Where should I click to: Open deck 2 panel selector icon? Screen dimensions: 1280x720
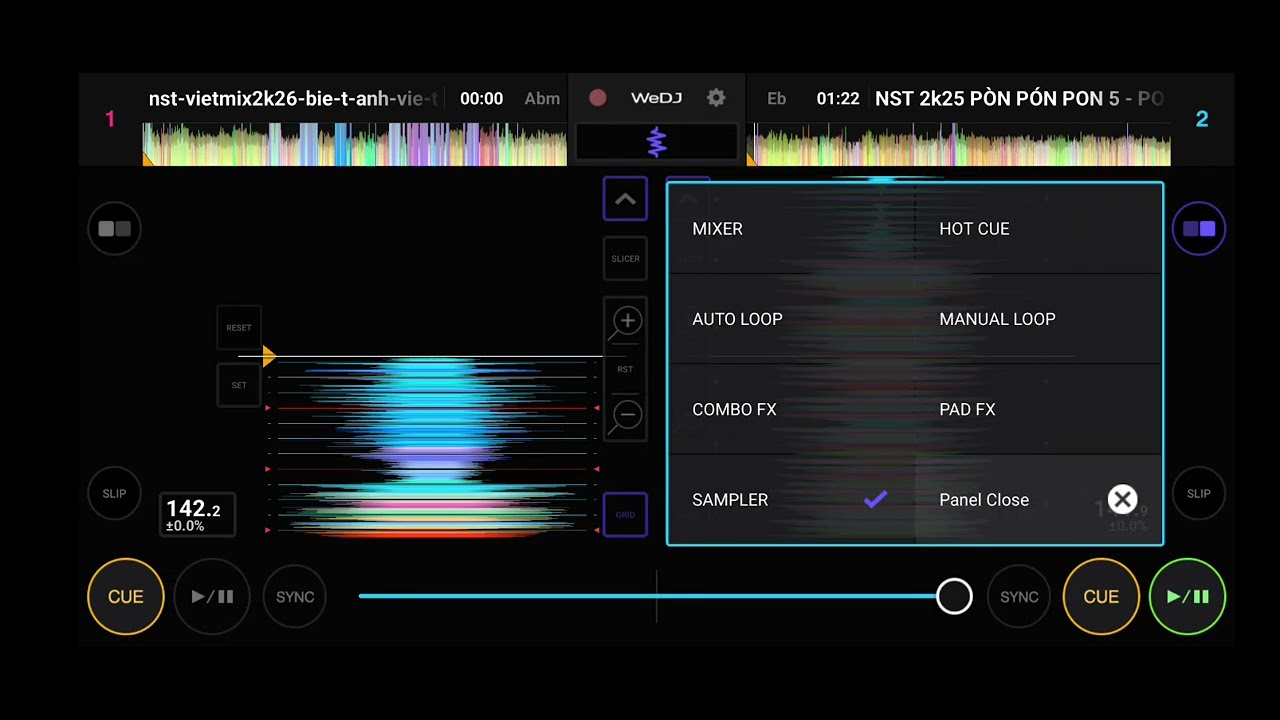pyautogui.click(x=1198, y=229)
